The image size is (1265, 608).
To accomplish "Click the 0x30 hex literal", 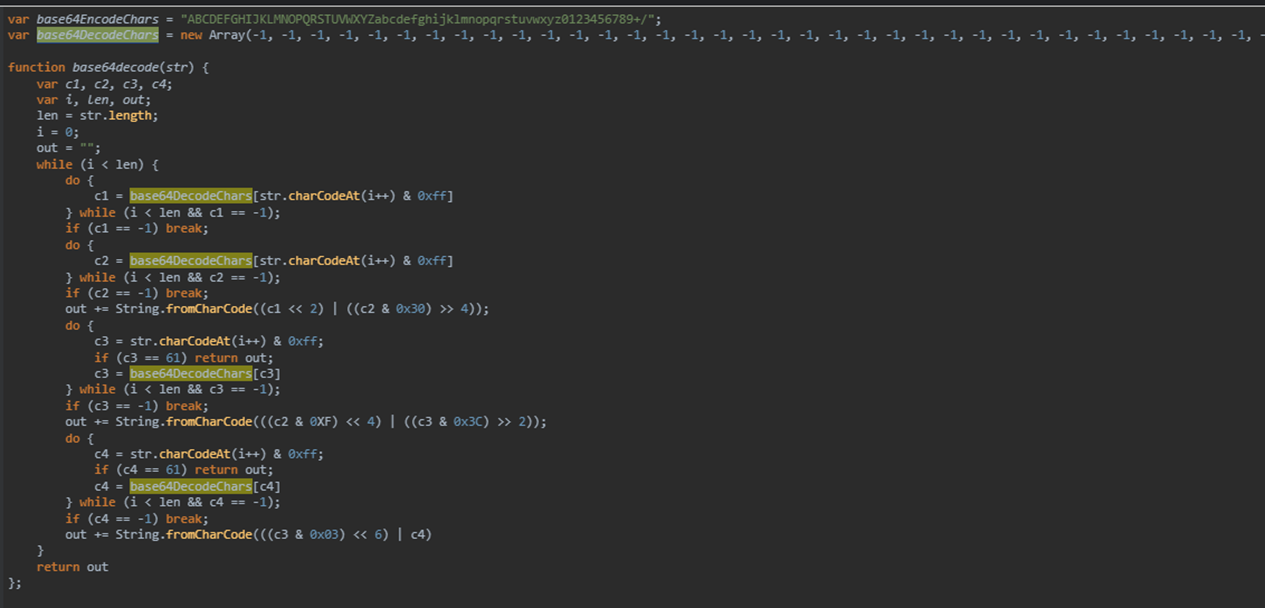I will (413, 309).
